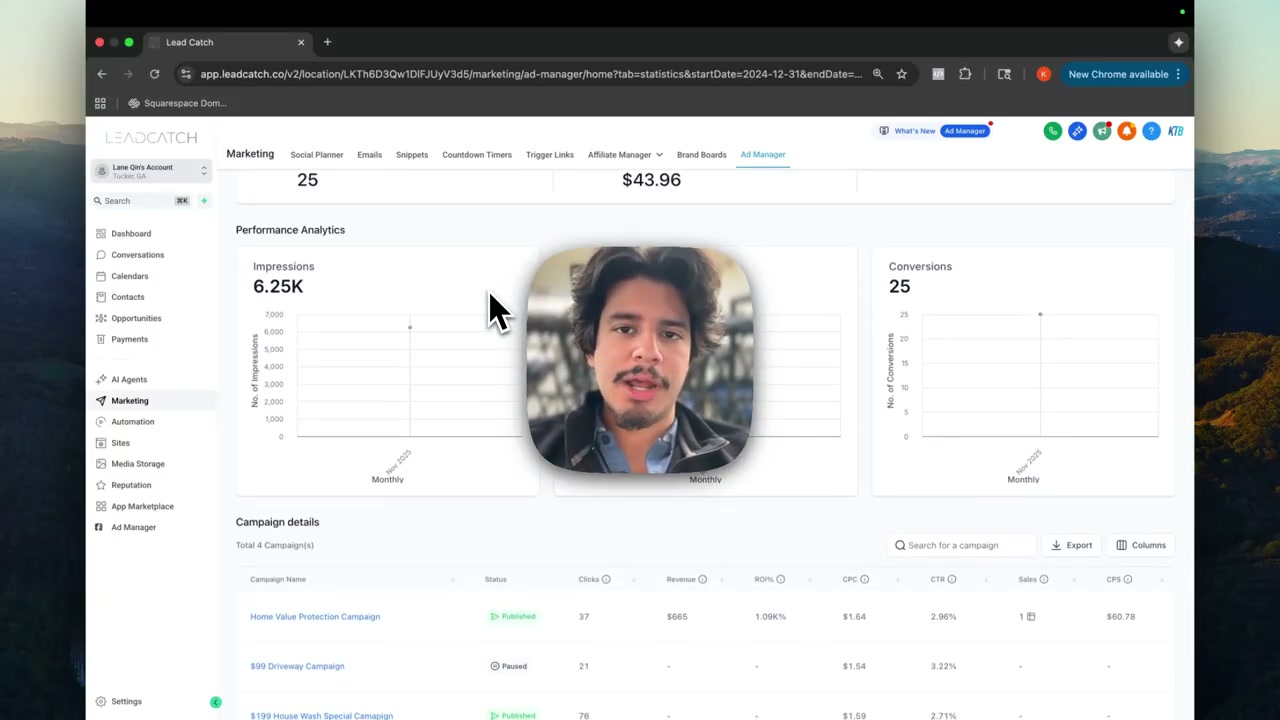Open a new Chrome tab
1280x720 pixels.
click(327, 42)
